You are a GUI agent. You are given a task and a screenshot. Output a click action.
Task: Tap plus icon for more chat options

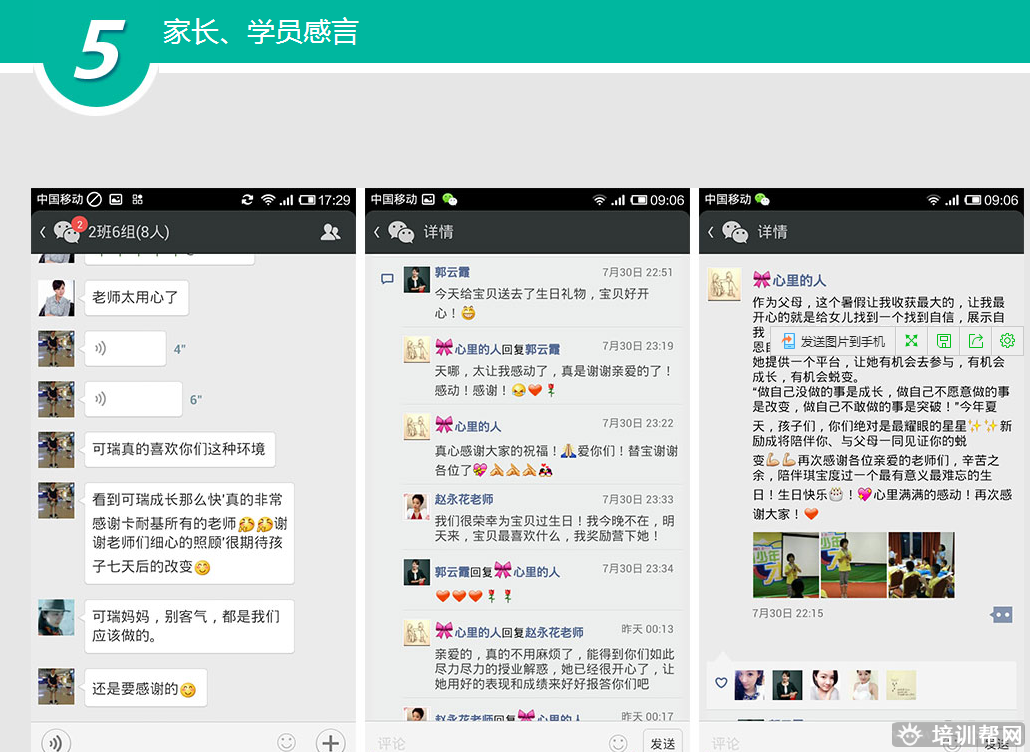pos(330,742)
